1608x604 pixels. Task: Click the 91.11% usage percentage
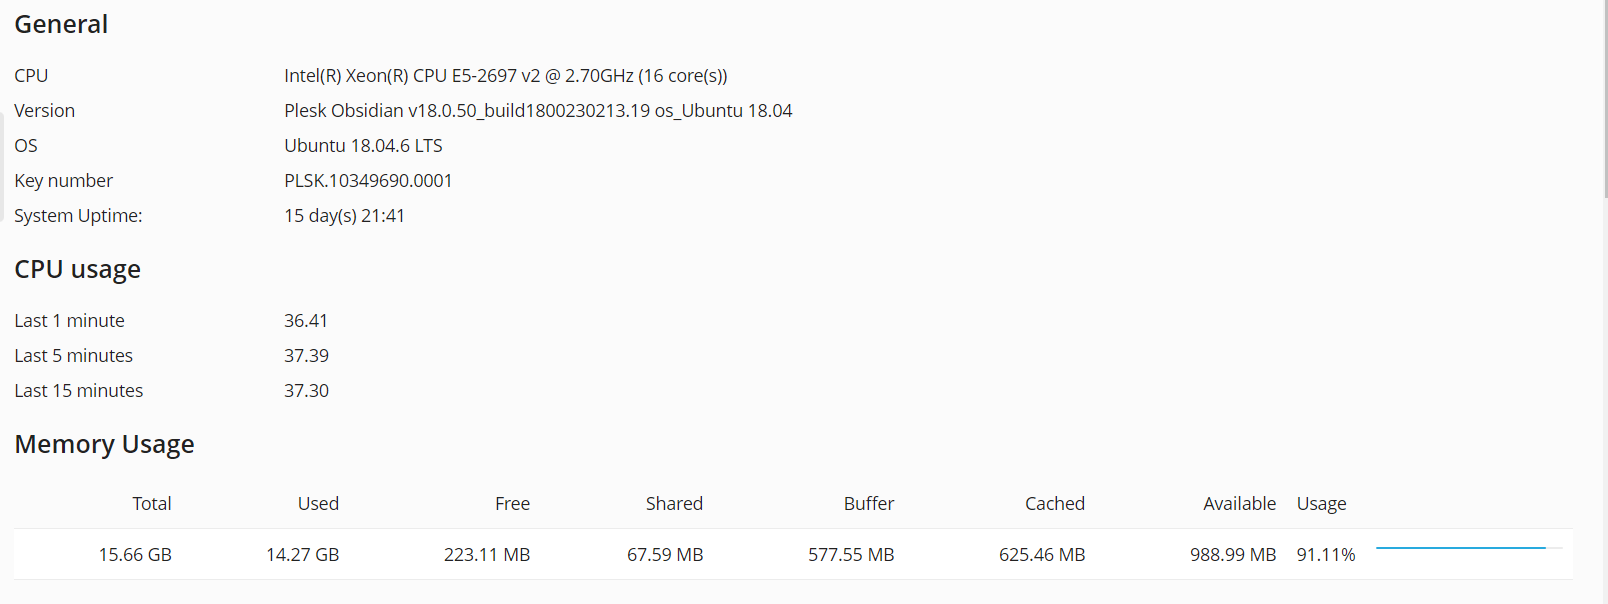coord(1326,555)
